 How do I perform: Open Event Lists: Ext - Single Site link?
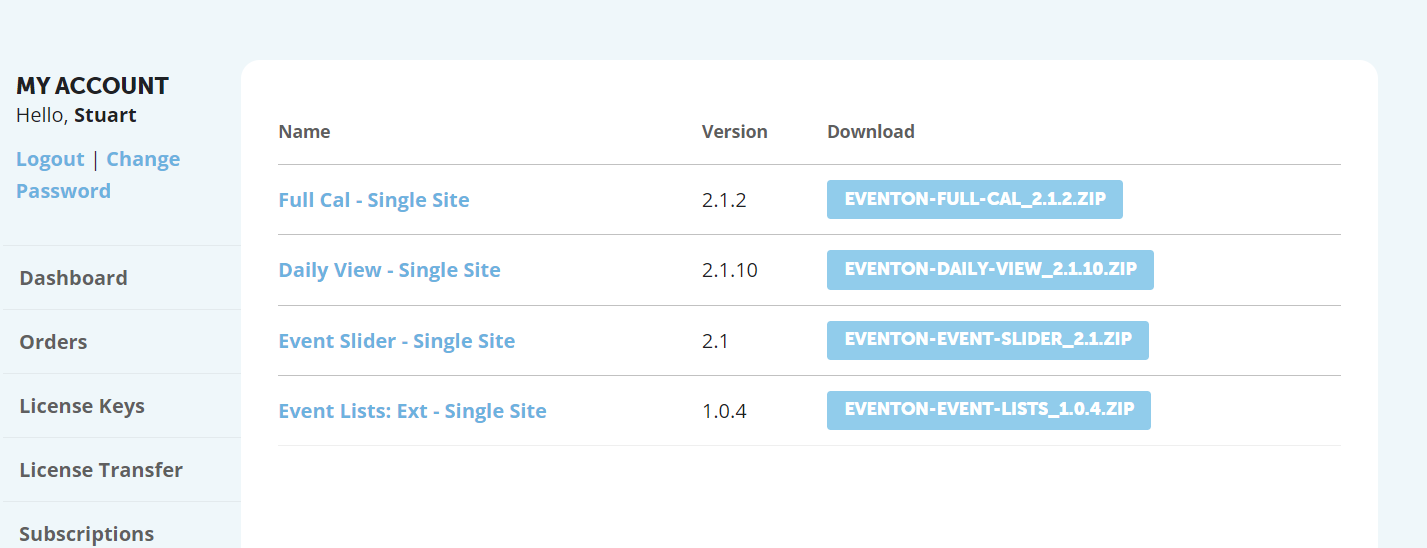click(x=412, y=411)
